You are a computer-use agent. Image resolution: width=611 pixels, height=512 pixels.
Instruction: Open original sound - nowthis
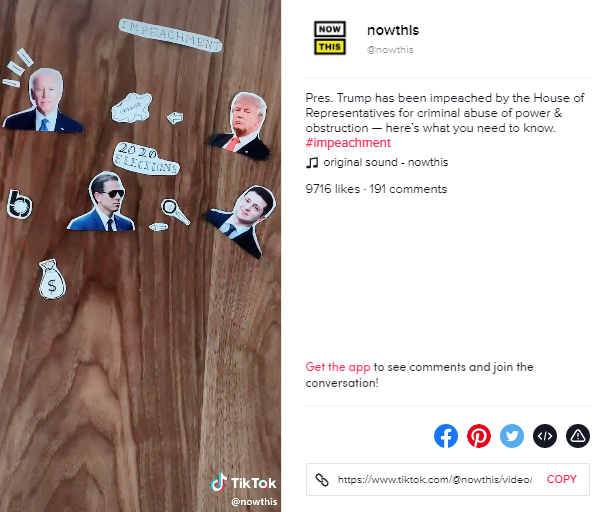click(x=386, y=162)
